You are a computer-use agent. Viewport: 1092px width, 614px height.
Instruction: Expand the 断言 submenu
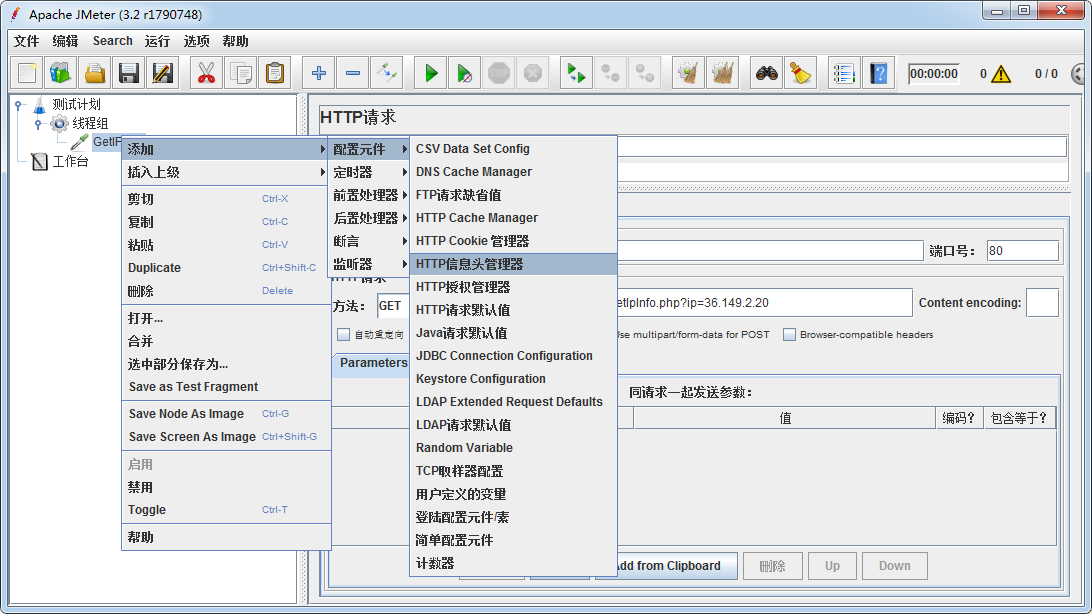coord(368,241)
